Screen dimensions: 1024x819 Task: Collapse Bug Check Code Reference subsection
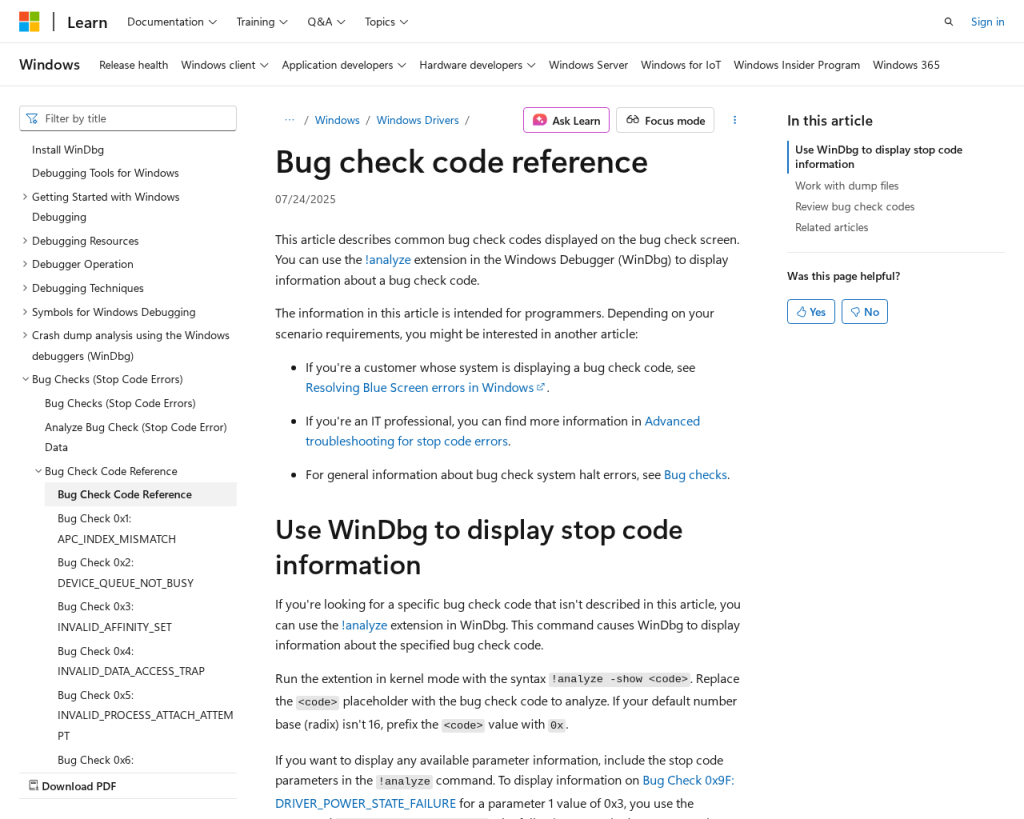[38, 471]
